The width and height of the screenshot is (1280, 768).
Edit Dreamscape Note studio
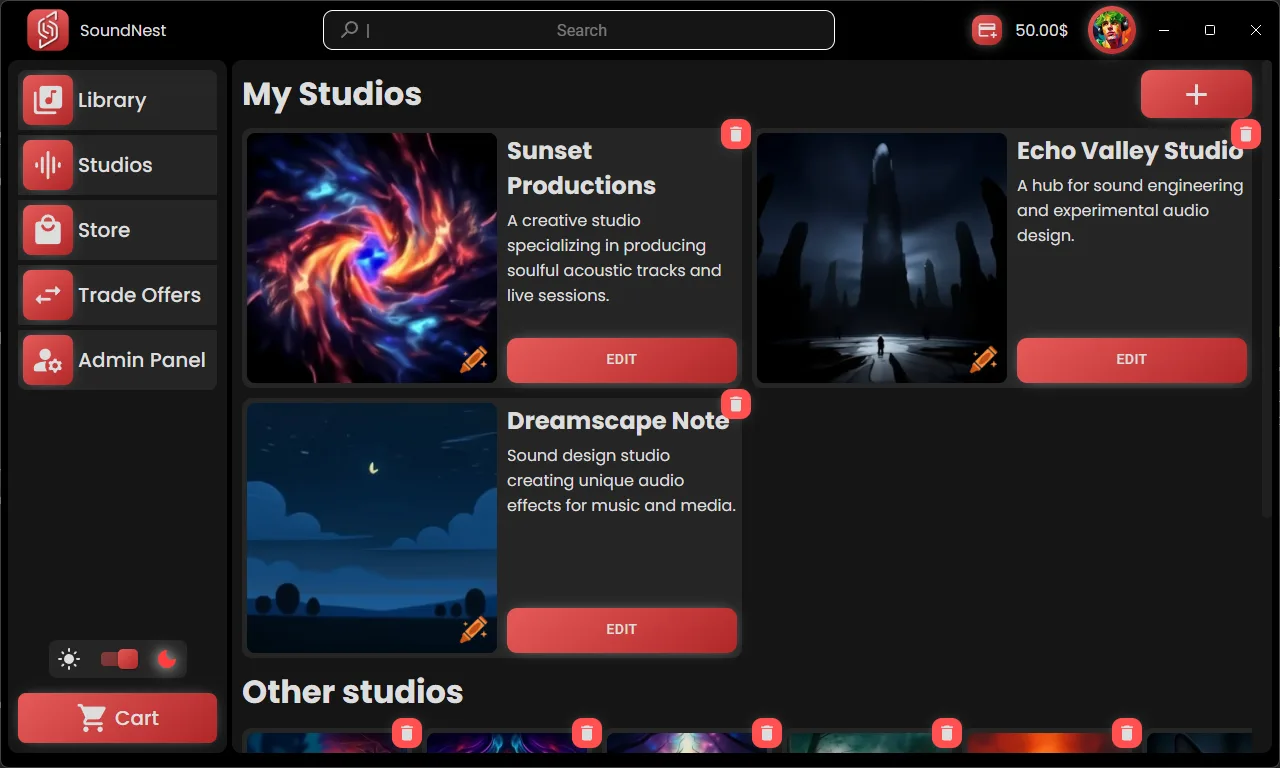click(622, 630)
